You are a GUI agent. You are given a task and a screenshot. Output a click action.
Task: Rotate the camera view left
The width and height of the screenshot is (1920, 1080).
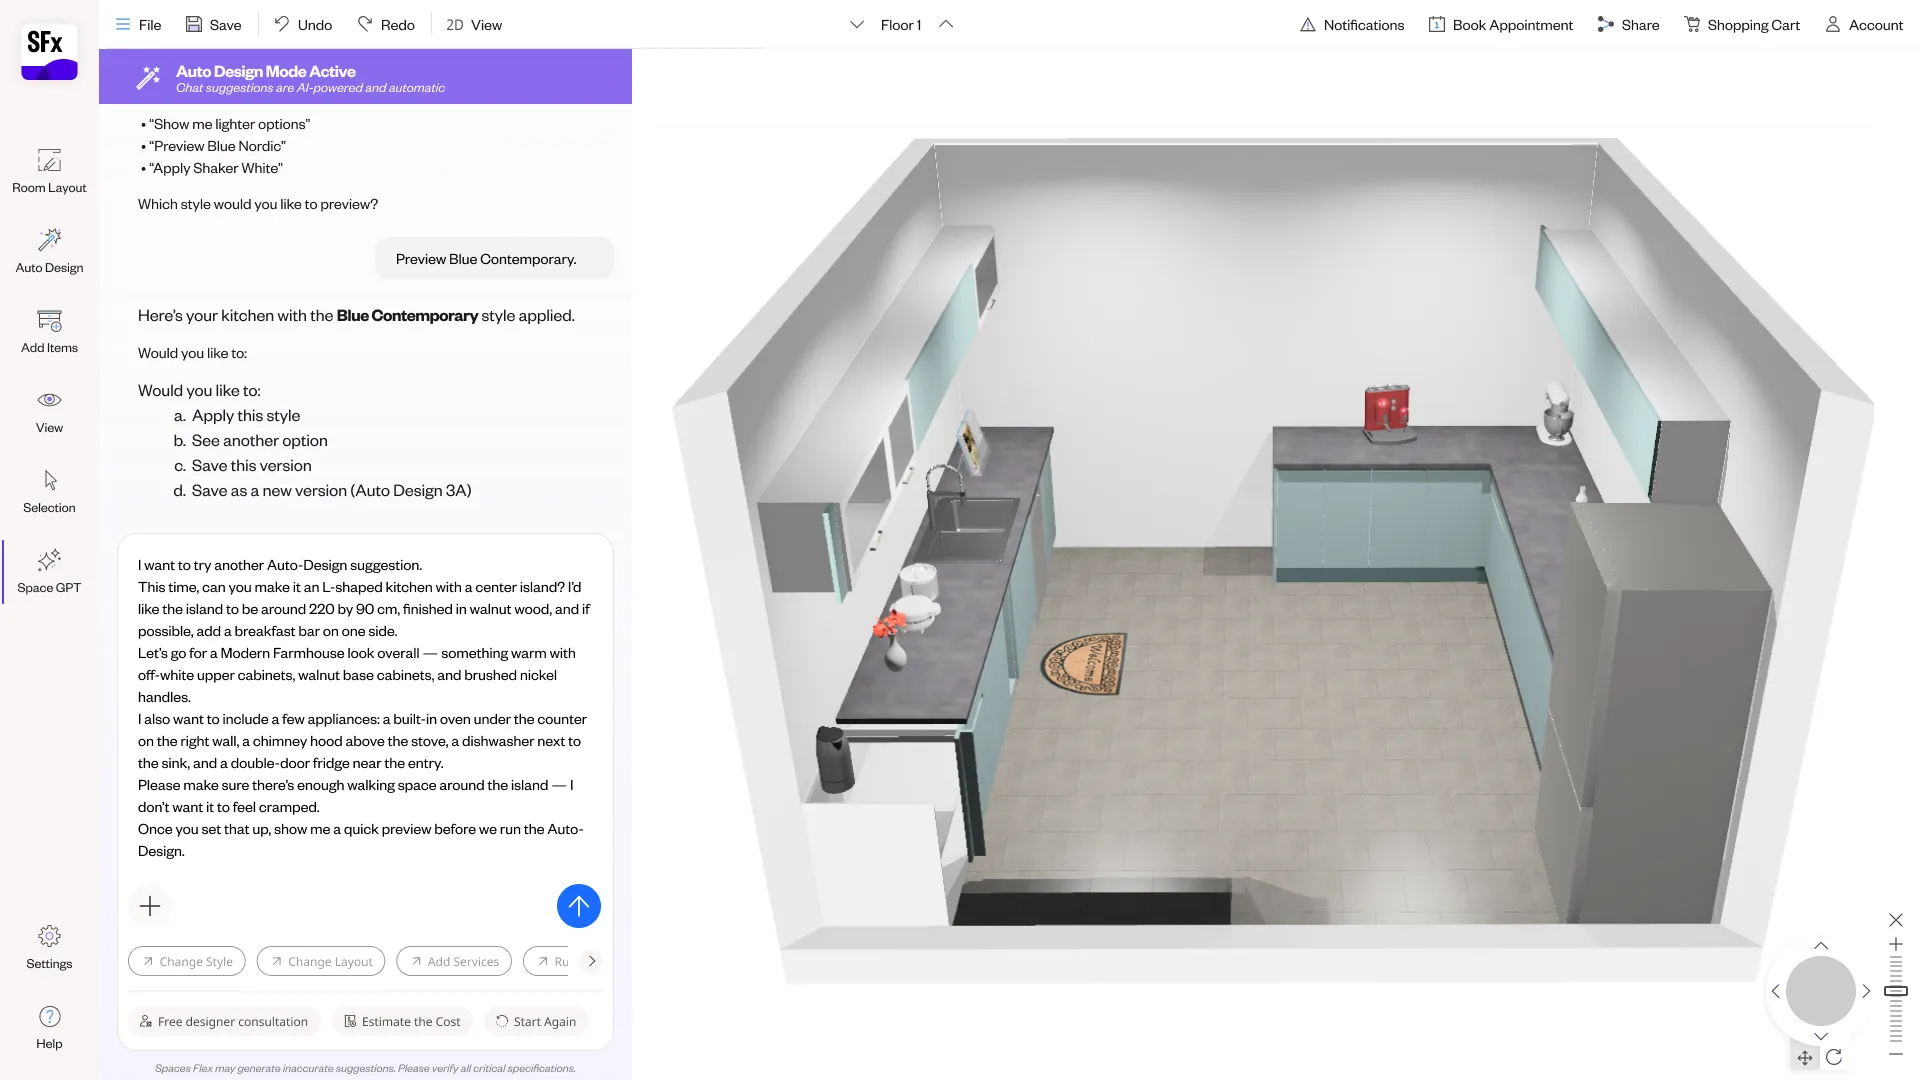tap(1776, 991)
